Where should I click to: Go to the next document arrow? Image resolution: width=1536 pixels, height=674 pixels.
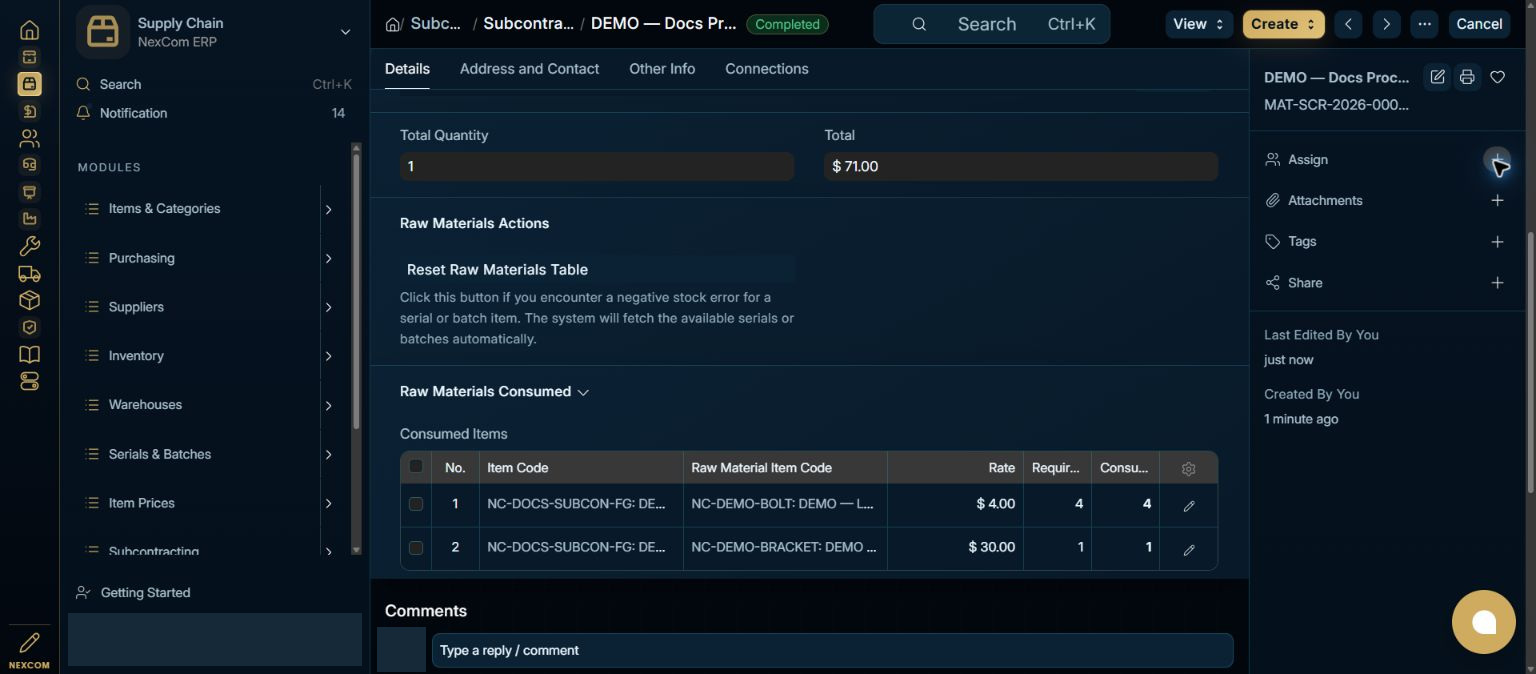pos(1386,24)
